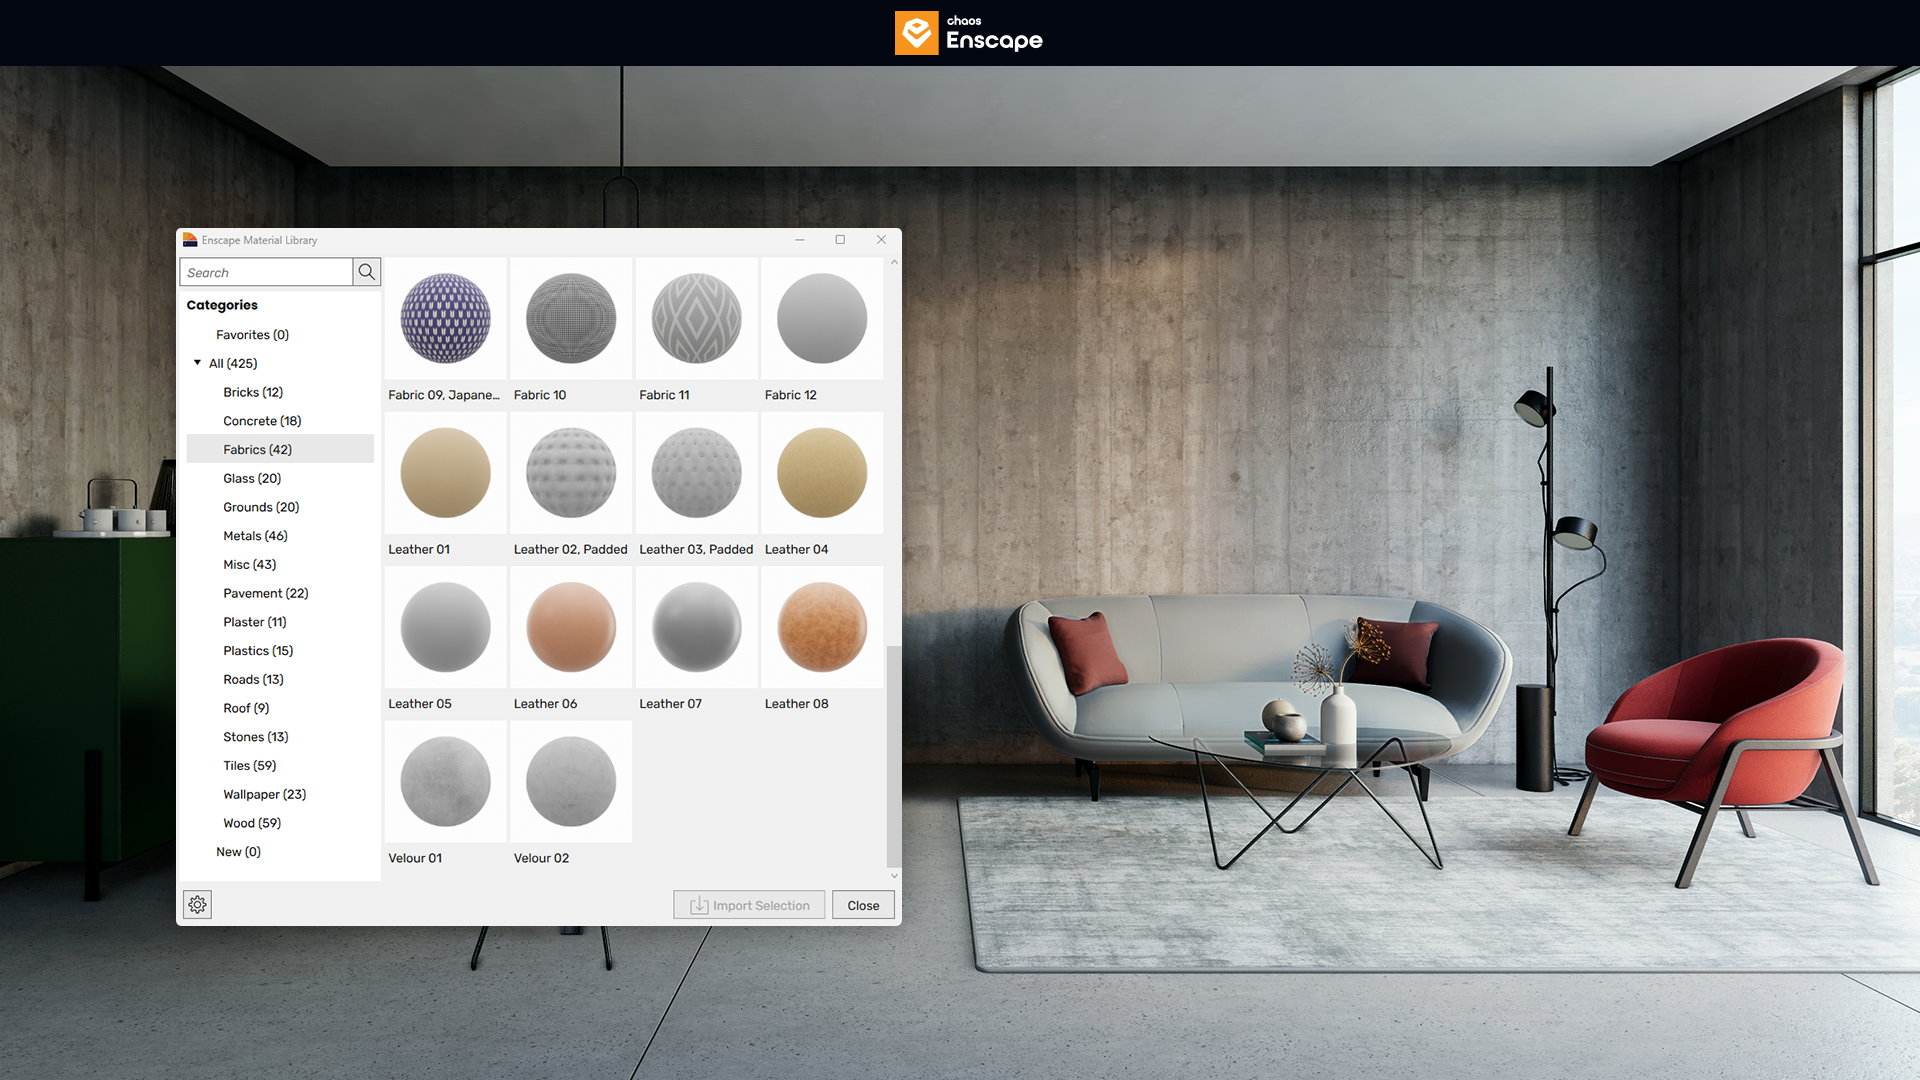Click the search magnifier icon
1920x1080 pixels.
tap(366, 272)
